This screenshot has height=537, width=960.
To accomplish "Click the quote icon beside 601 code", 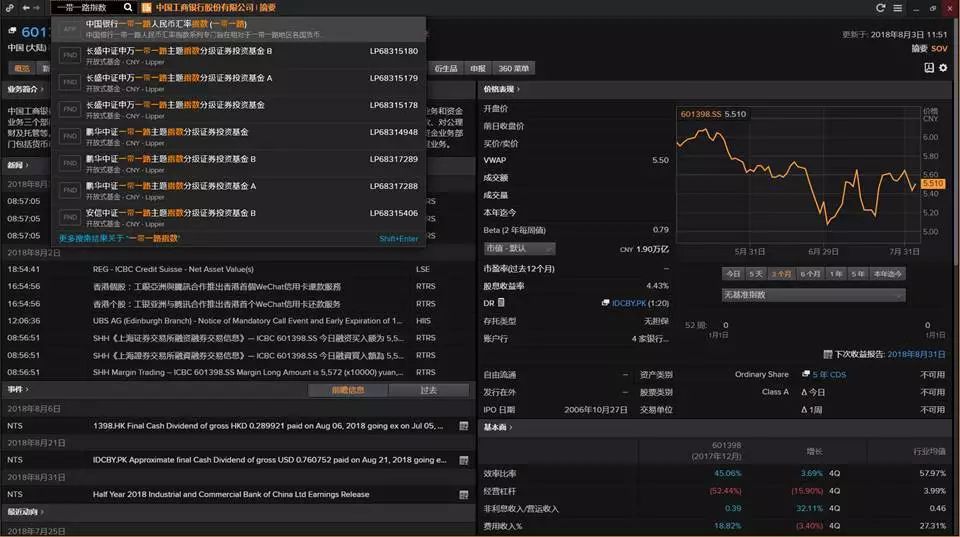I will pyautogui.click(x=12, y=30).
